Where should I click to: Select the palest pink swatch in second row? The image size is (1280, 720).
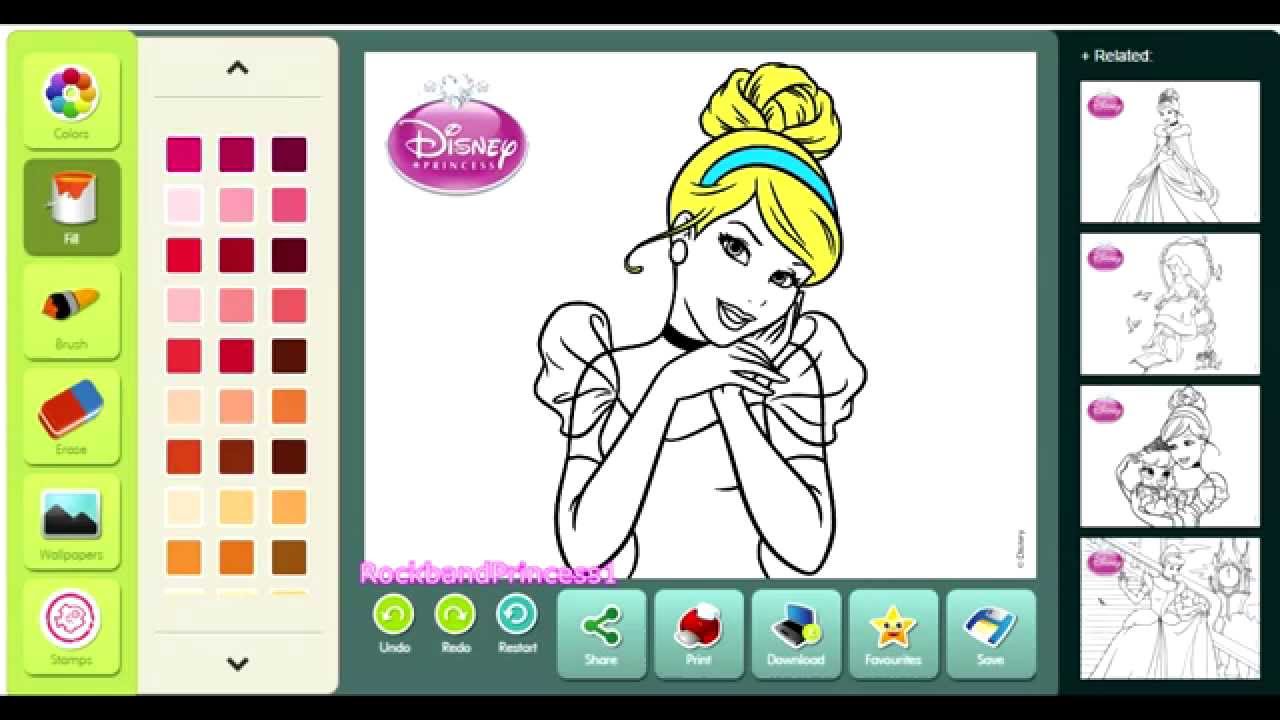coord(184,205)
